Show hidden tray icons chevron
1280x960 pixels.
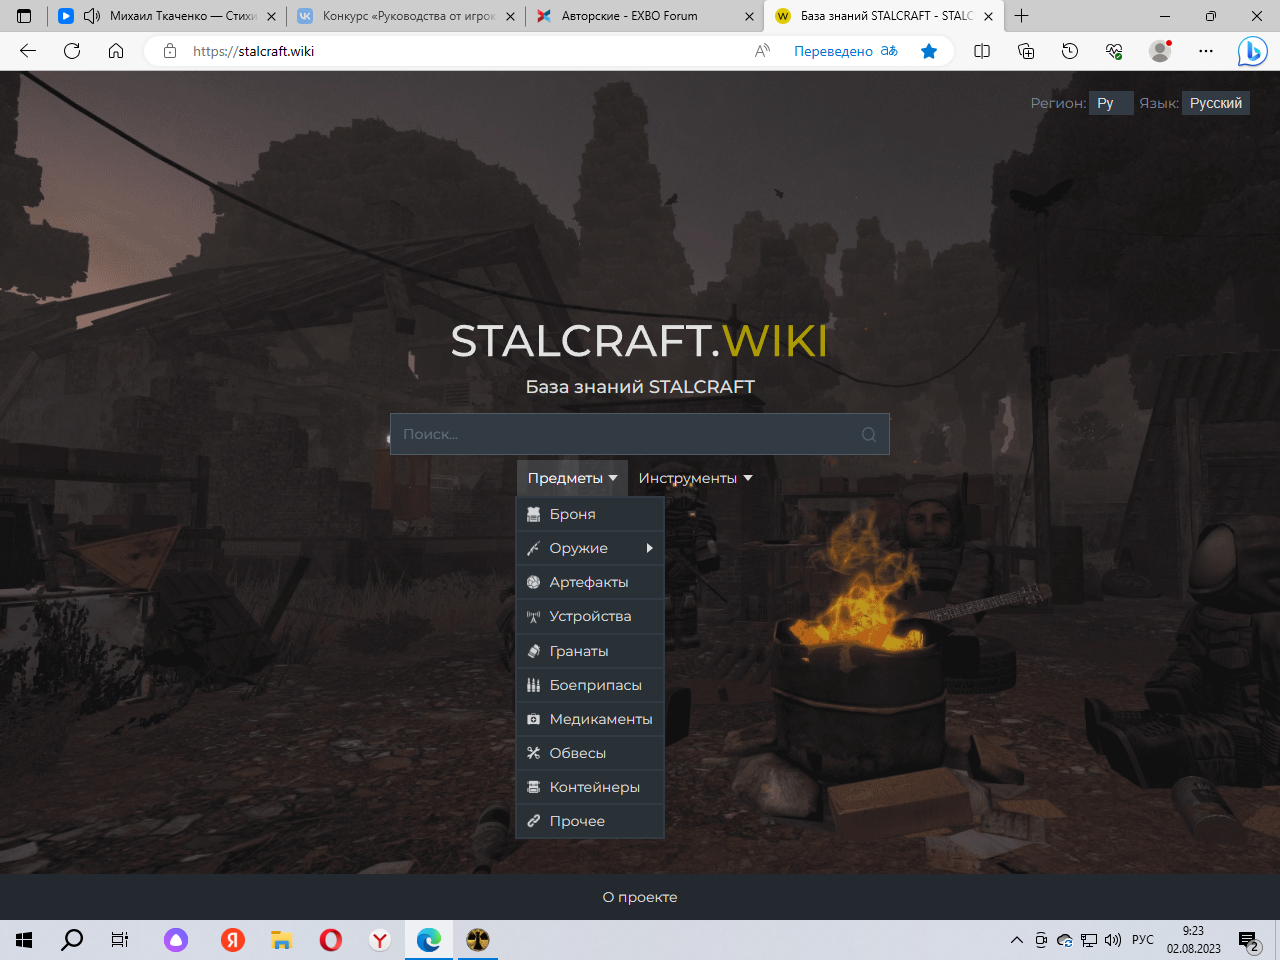1016,940
